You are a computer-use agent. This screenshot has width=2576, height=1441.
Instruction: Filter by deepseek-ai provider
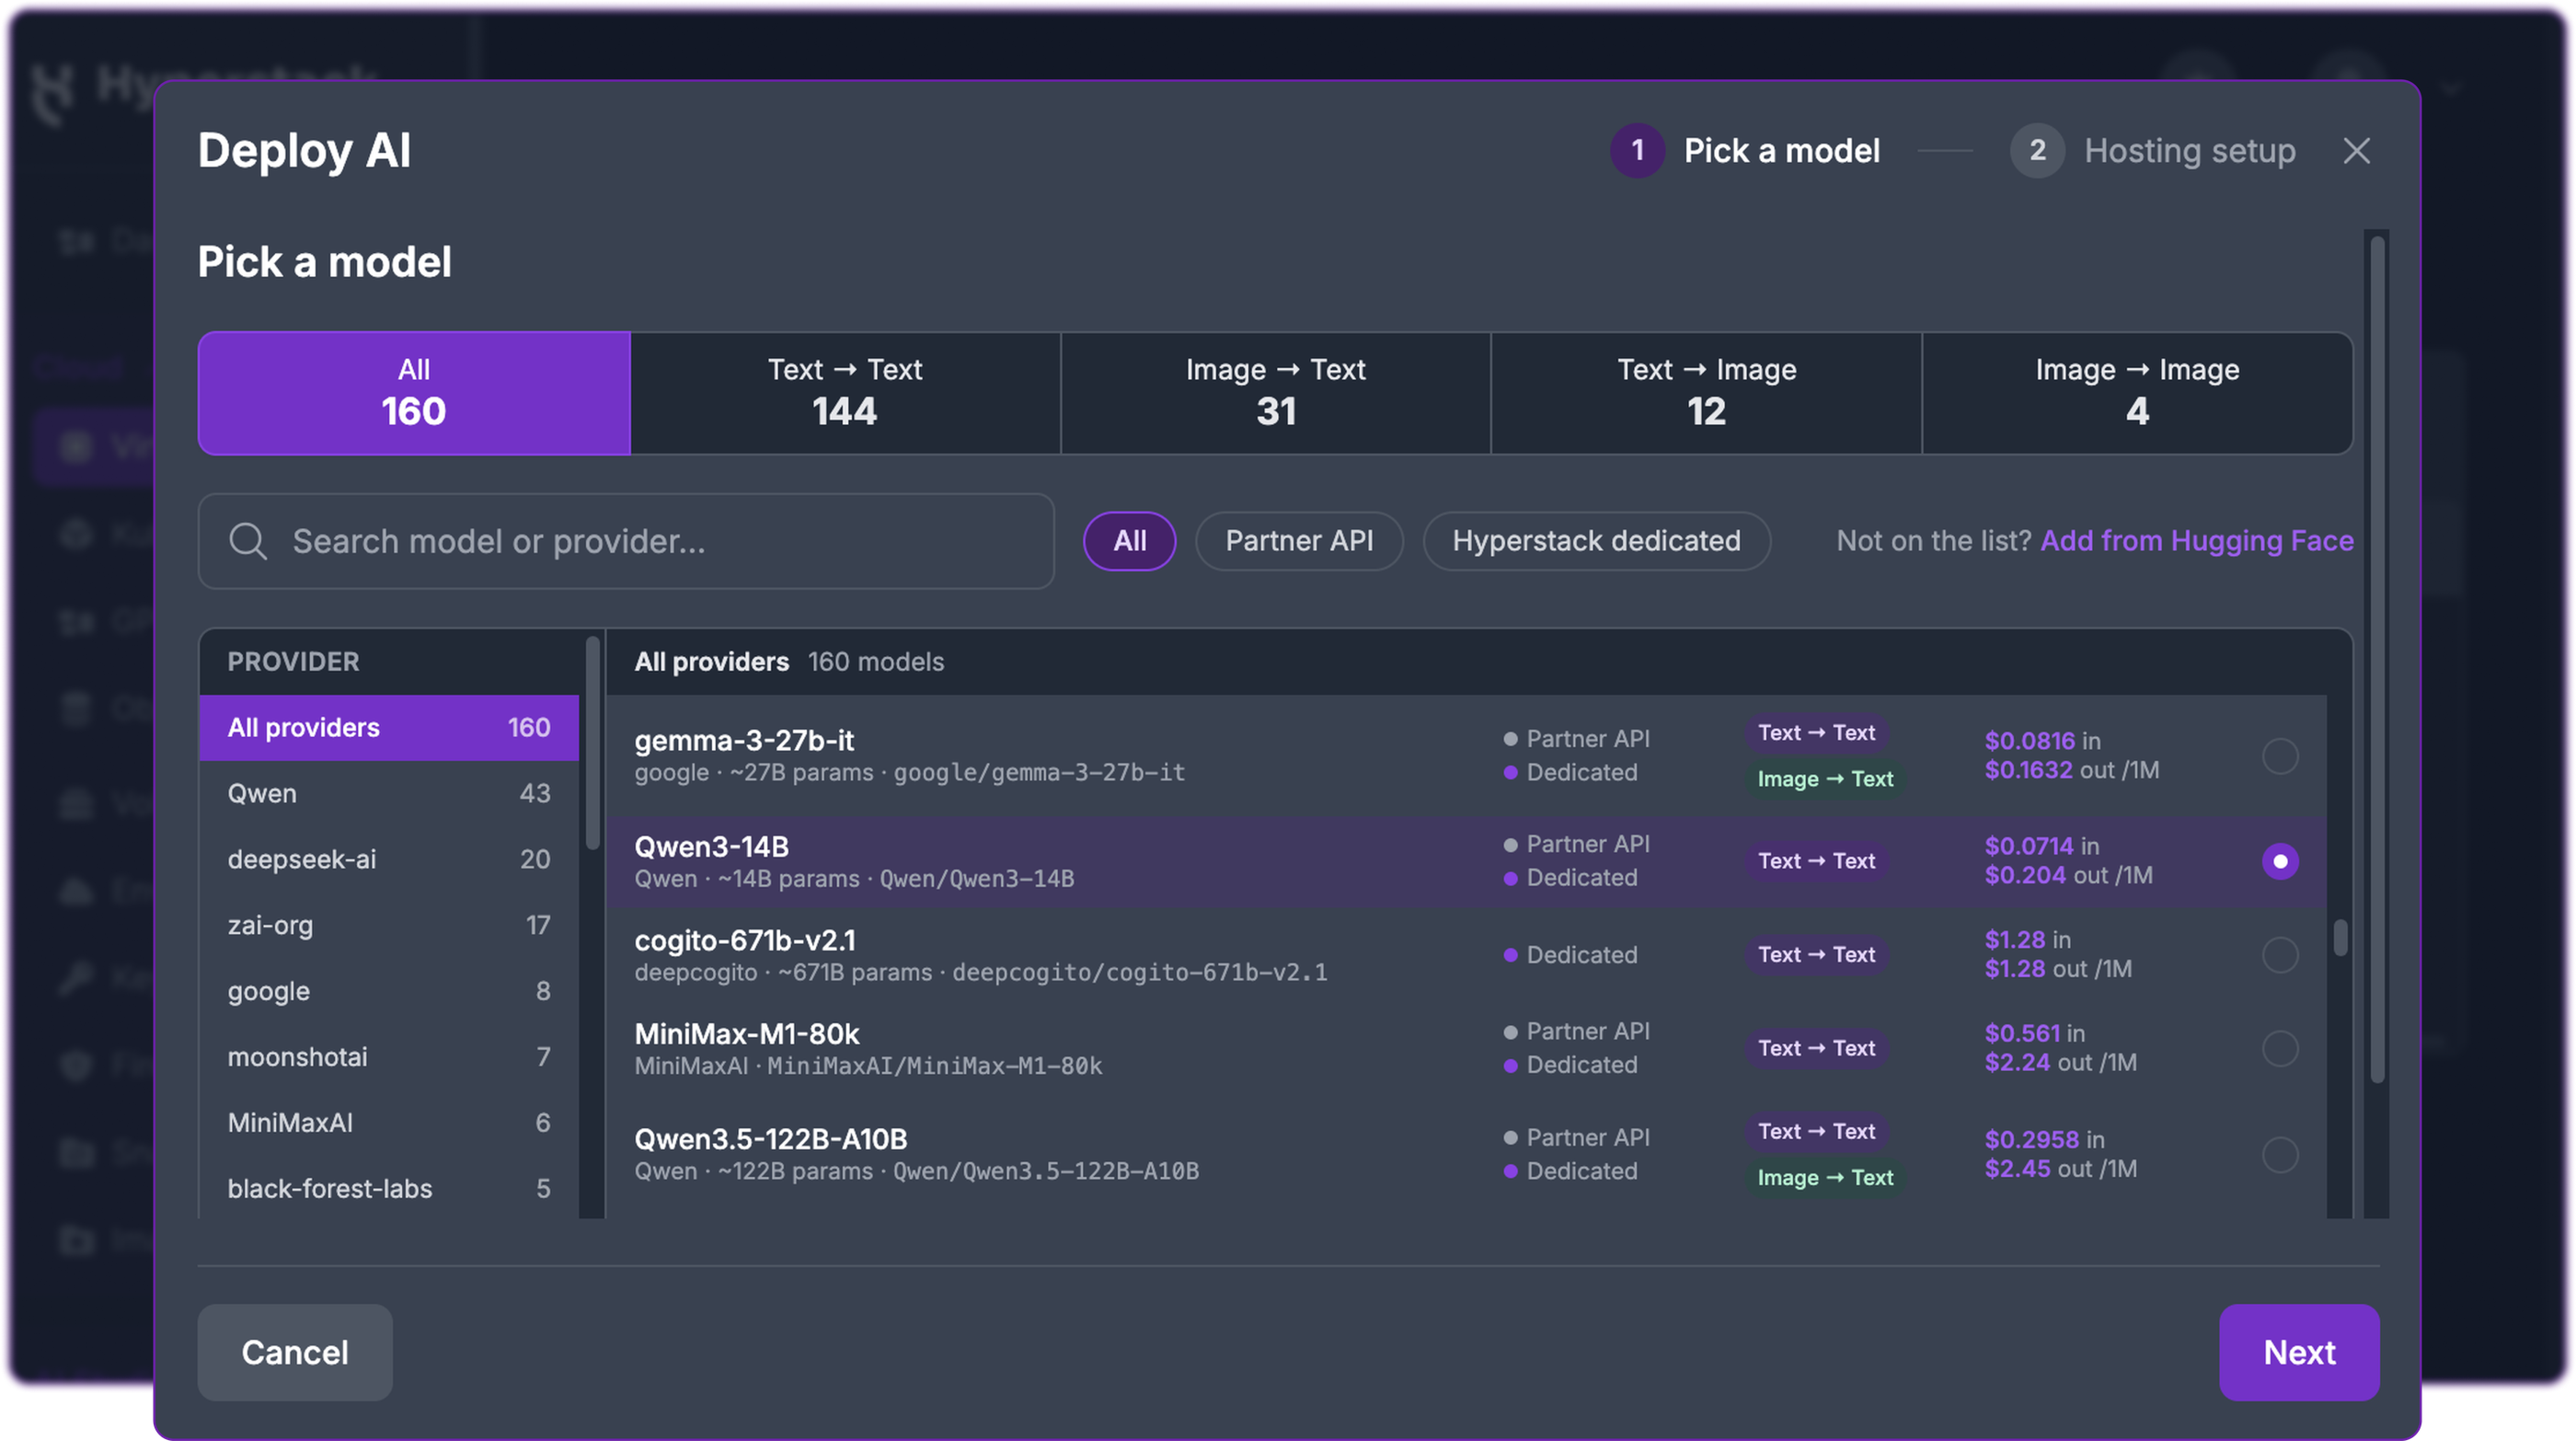tap(389, 859)
